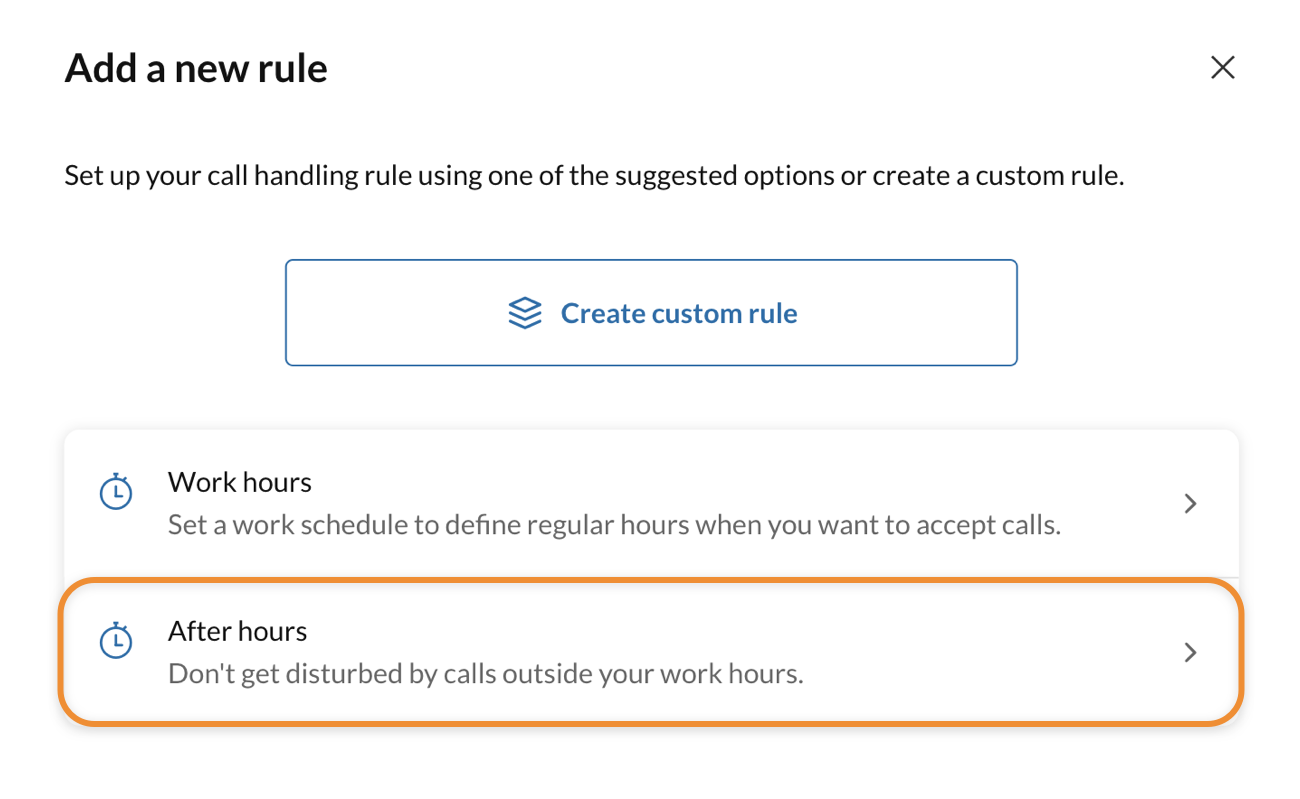Image resolution: width=1300 pixels, height=799 pixels.
Task: Click the 'Add a new rule' heading
Action: [x=196, y=68]
